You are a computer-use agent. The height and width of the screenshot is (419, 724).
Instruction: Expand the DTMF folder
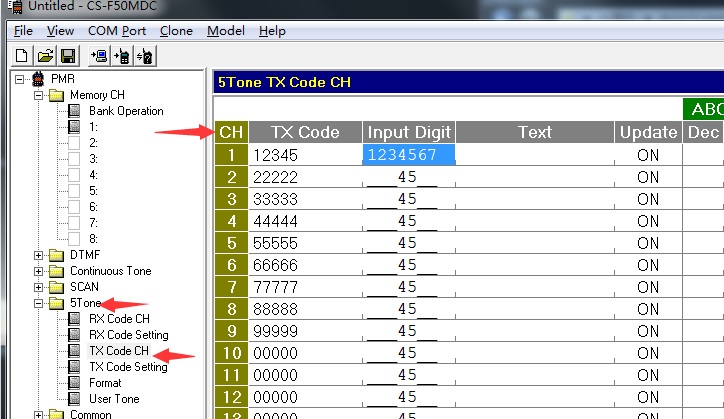[x=39, y=255]
